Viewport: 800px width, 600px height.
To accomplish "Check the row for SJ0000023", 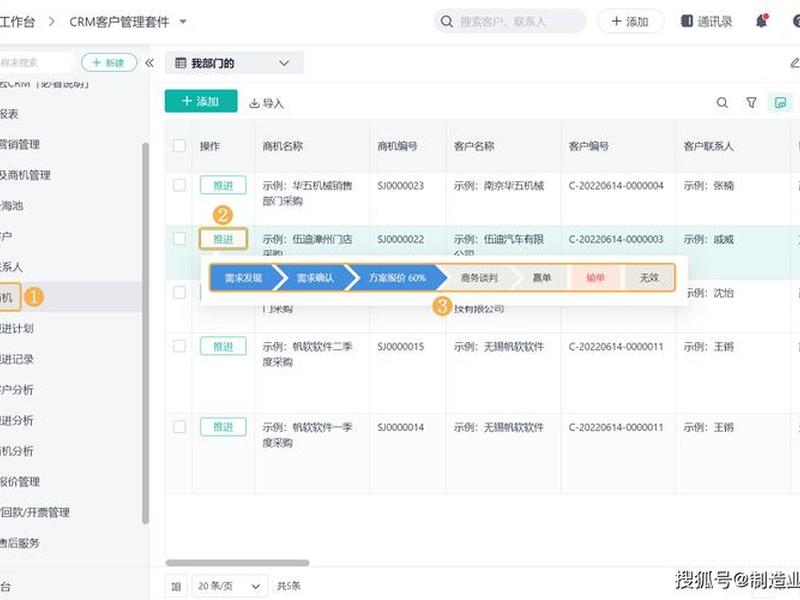I will (x=180, y=185).
